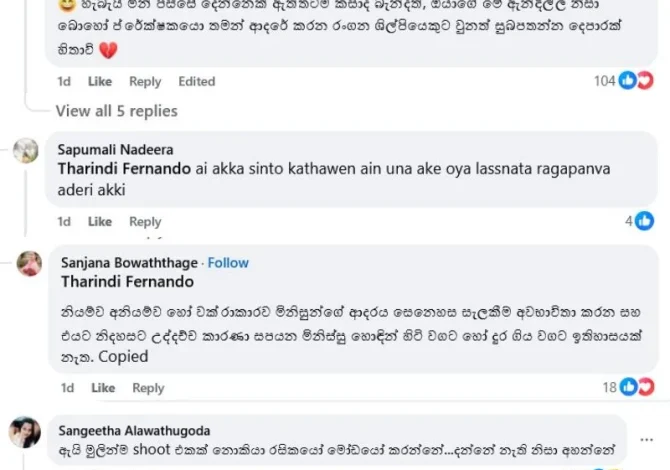The width and height of the screenshot is (670, 470).
Task: Click the like reaction icon next to 4
Action: [644, 221]
